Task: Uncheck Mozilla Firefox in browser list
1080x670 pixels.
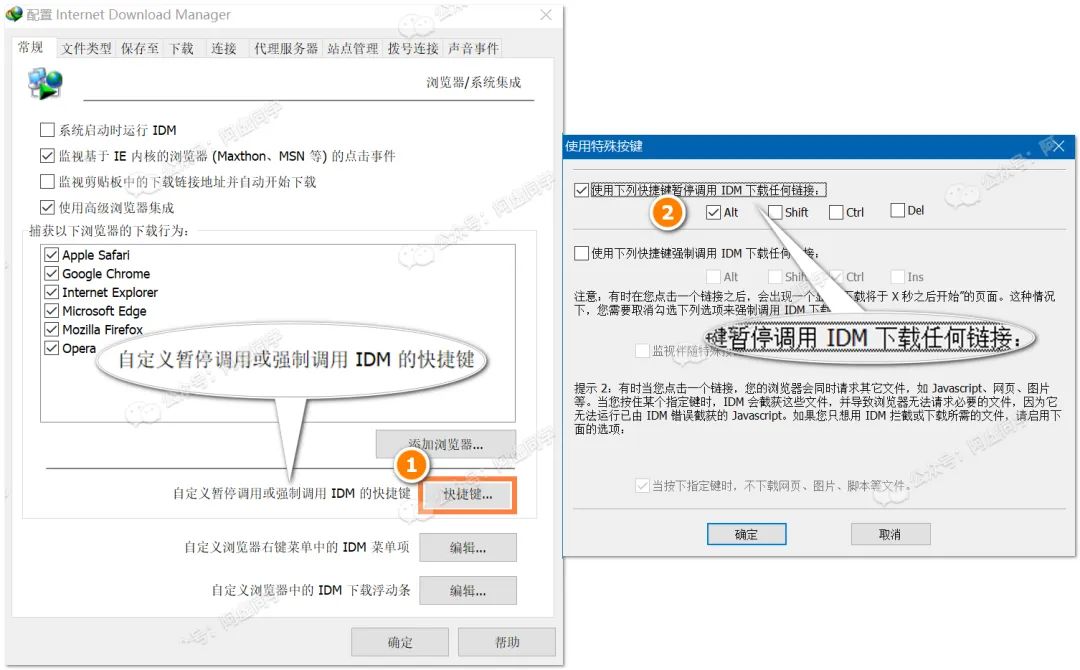Action: click(52, 329)
